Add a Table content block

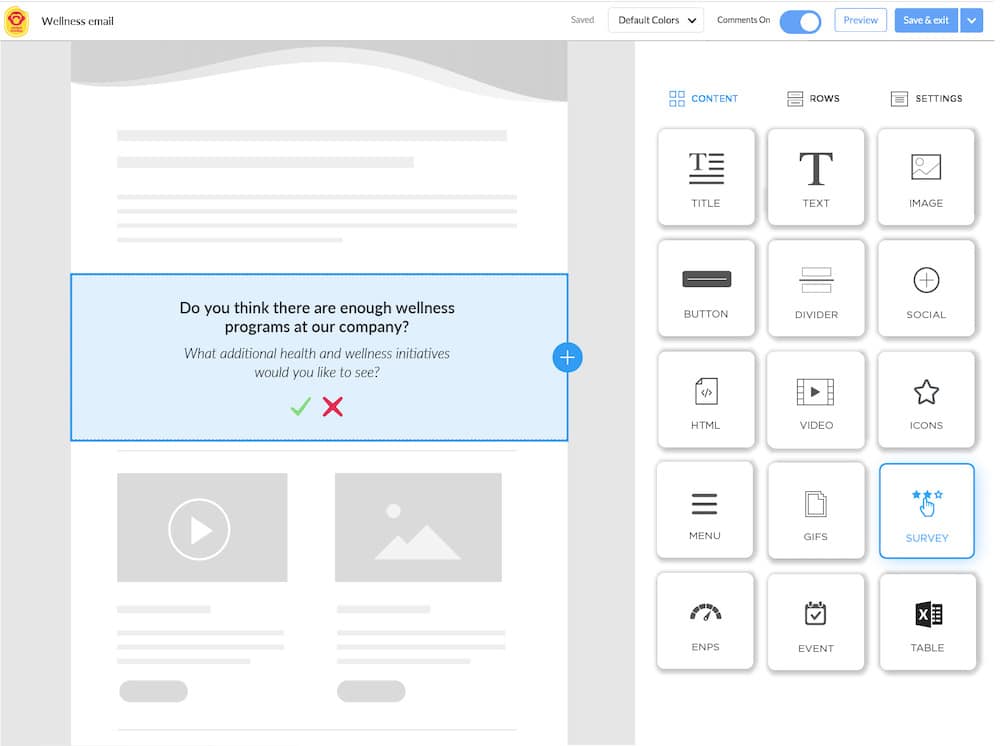tap(927, 622)
